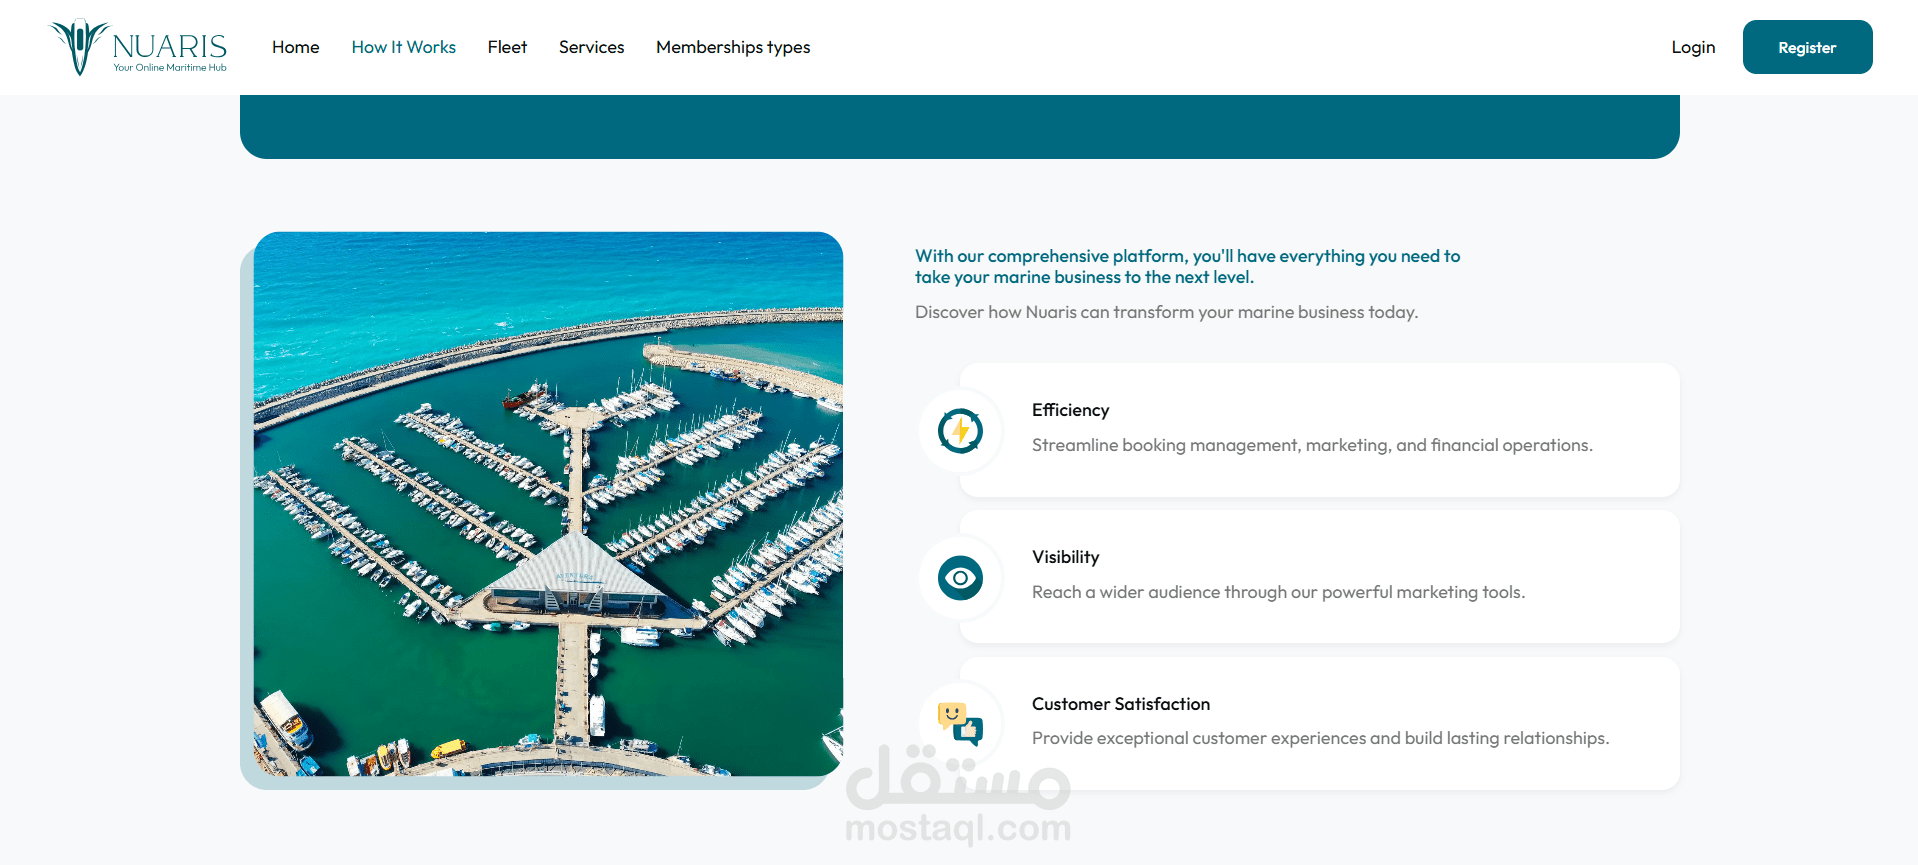Screen dimensions: 1918x865
Task: Select the Efficiency card heading
Action: [x=1070, y=410]
